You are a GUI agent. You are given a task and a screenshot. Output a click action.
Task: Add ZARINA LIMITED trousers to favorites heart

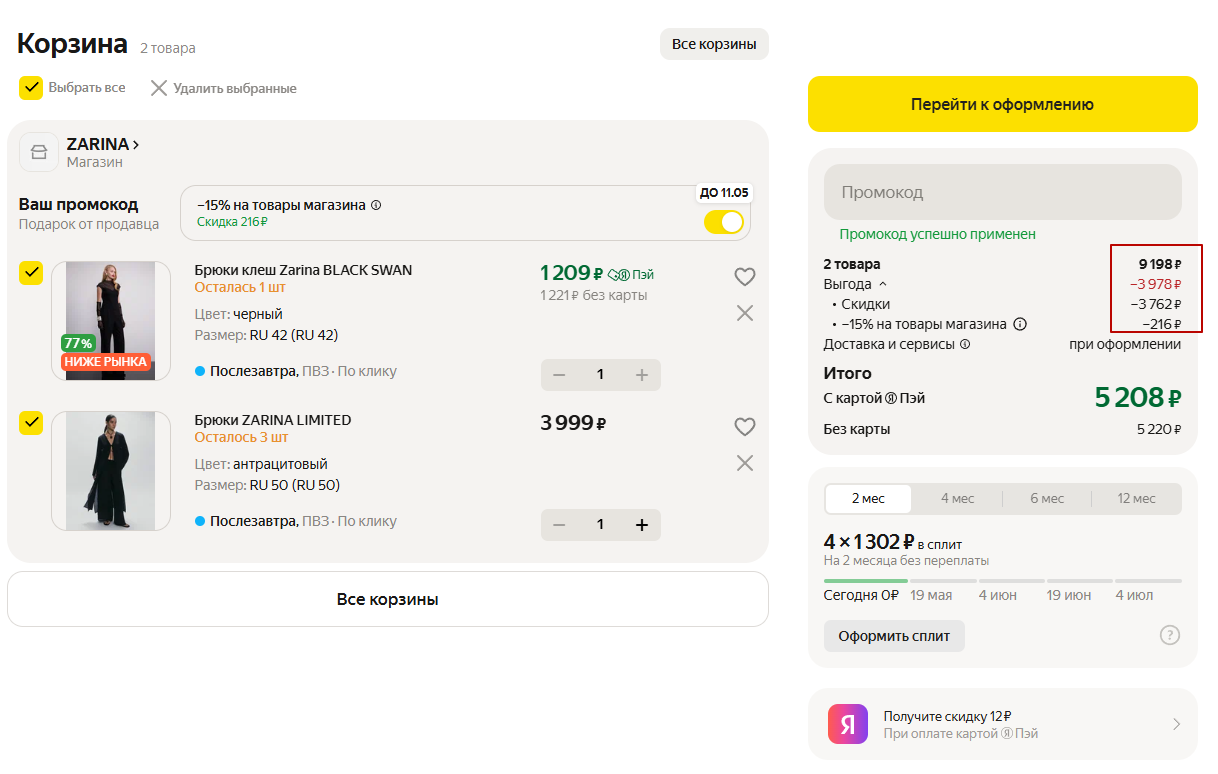[x=745, y=427]
